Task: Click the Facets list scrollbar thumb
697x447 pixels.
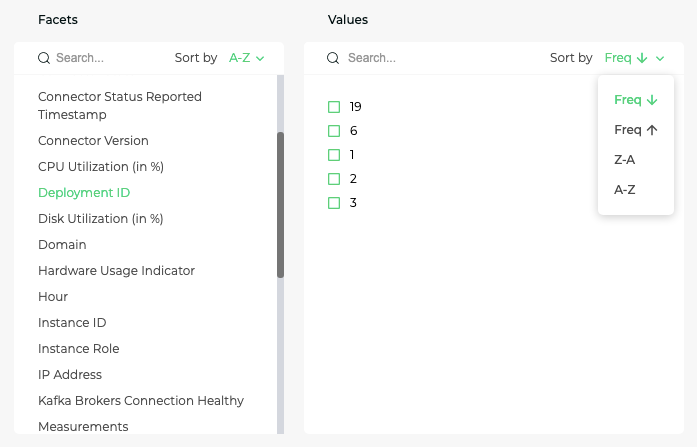Action: [x=280, y=205]
